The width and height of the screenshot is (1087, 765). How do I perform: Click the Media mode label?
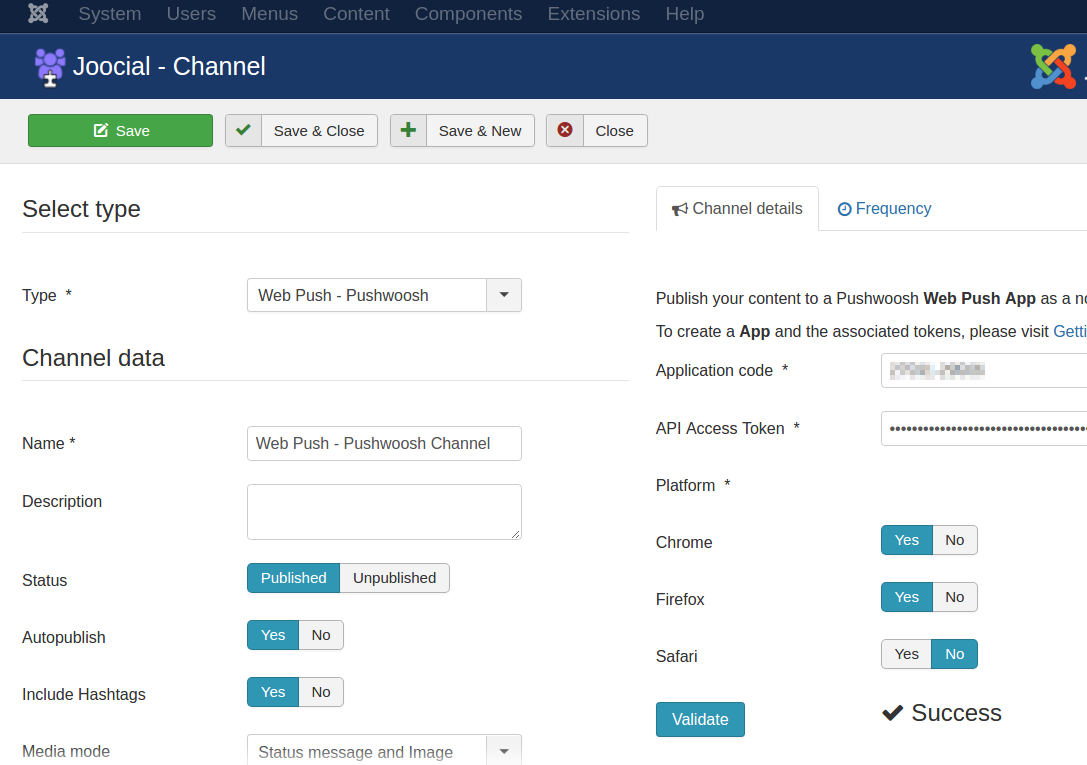tap(66, 751)
